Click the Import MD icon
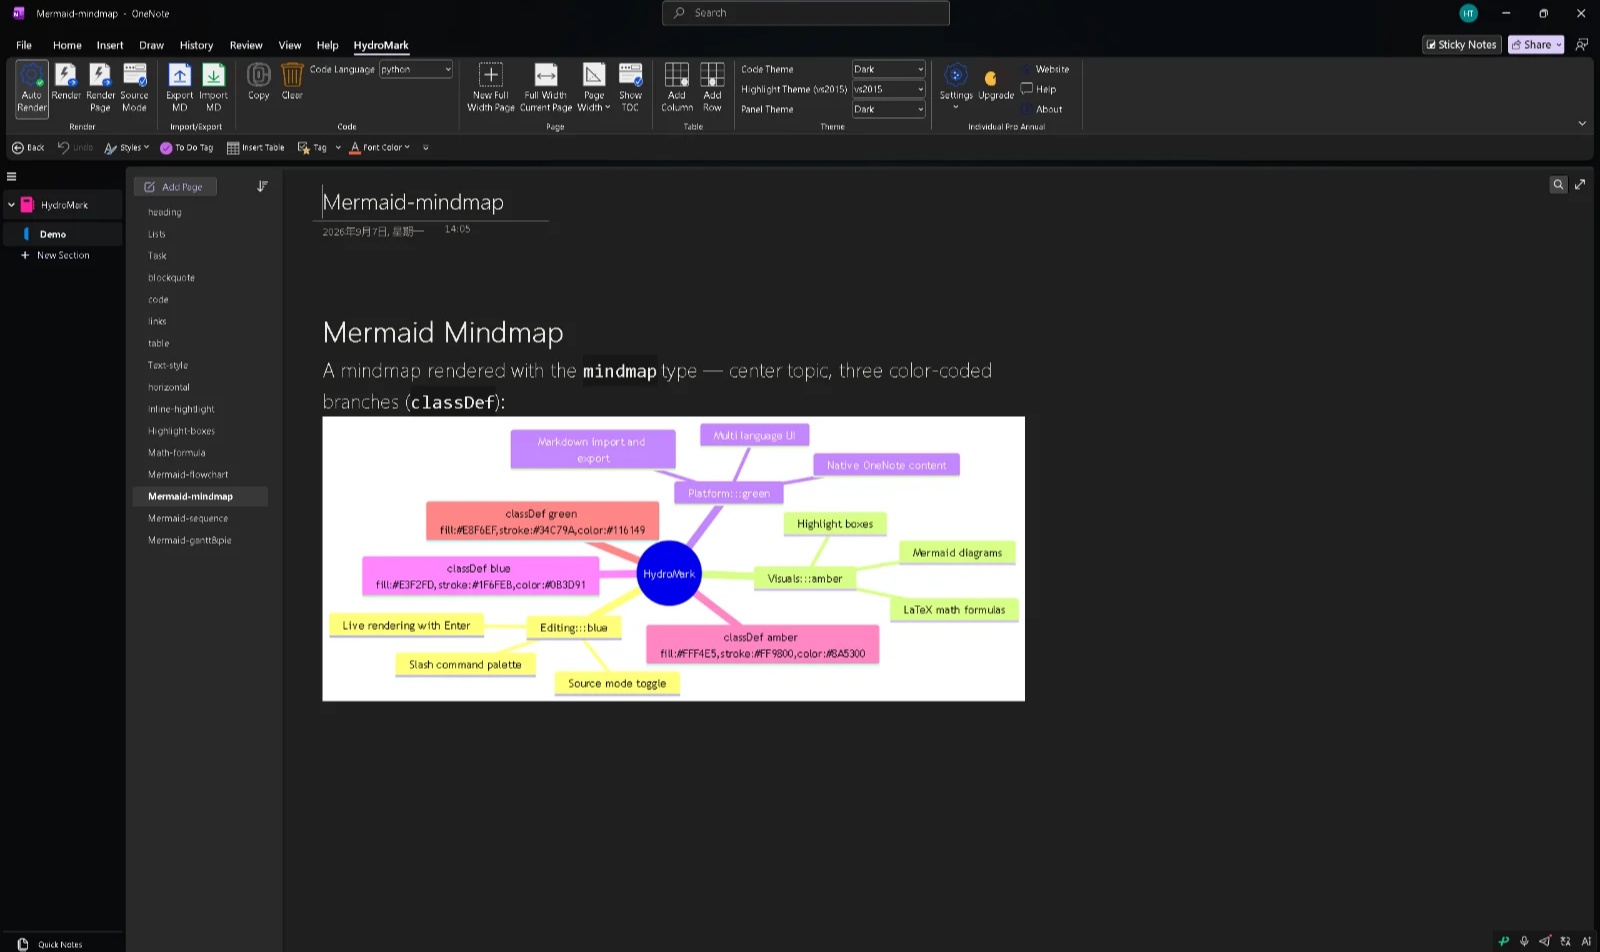 213,88
